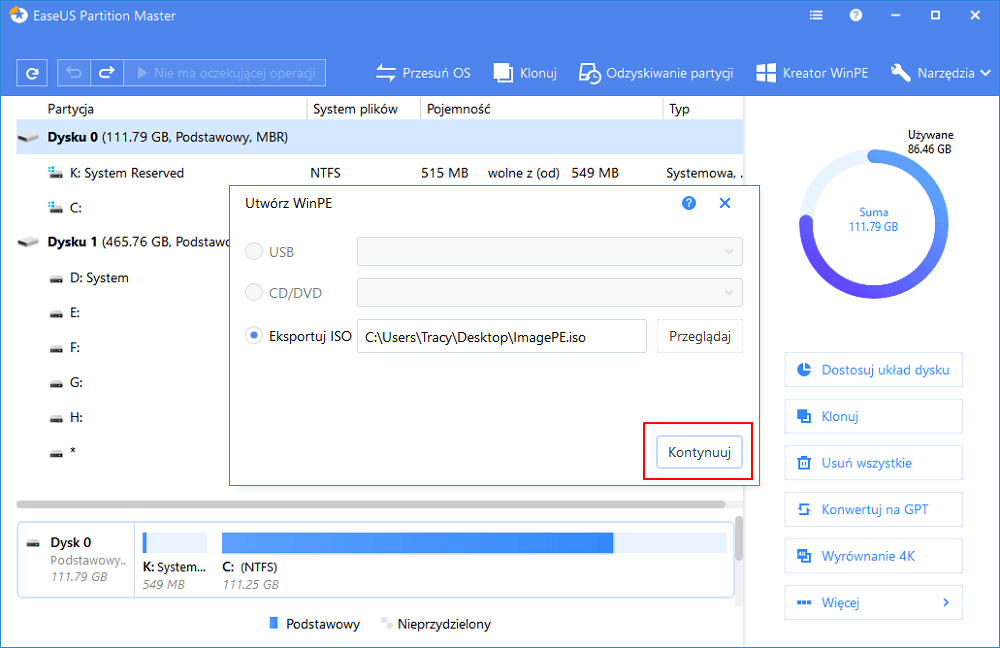1000x648 pixels.
Task: Click Konwertuj na GPT button
Action: [874, 510]
